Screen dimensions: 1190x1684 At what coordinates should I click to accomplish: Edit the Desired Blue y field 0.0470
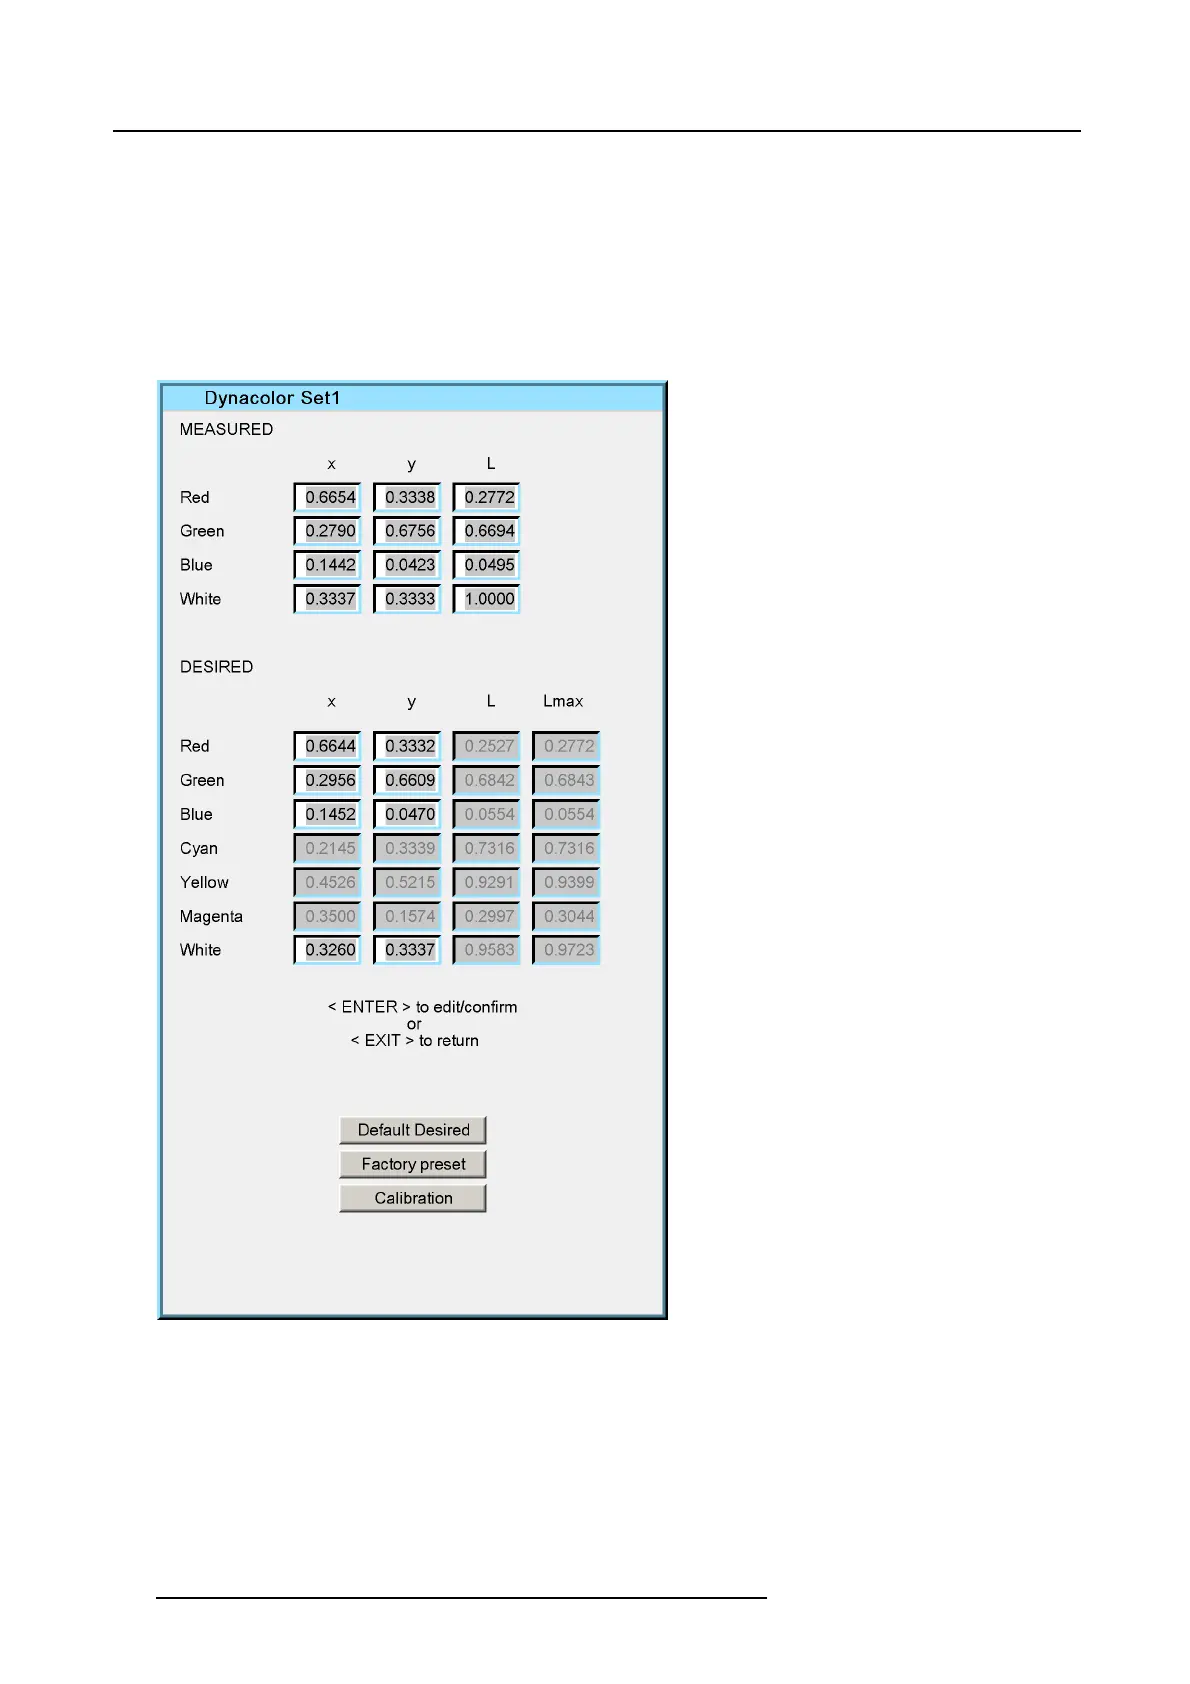click(408, 814)
